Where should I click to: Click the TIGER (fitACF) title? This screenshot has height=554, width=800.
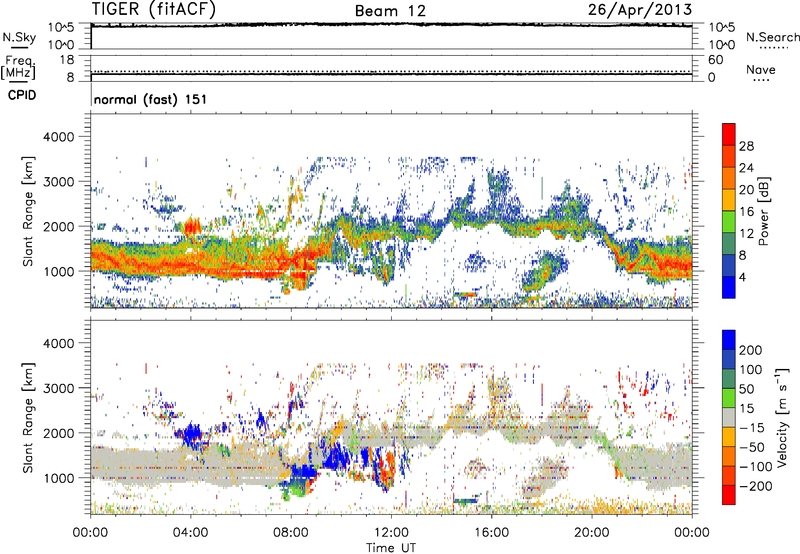point(154,9)
